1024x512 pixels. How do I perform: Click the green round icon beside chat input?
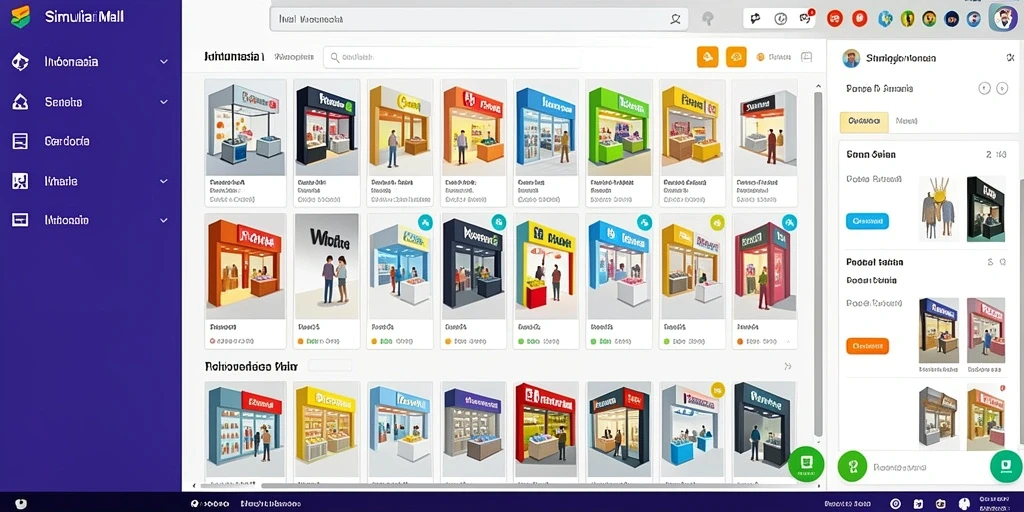coord(852,467)
